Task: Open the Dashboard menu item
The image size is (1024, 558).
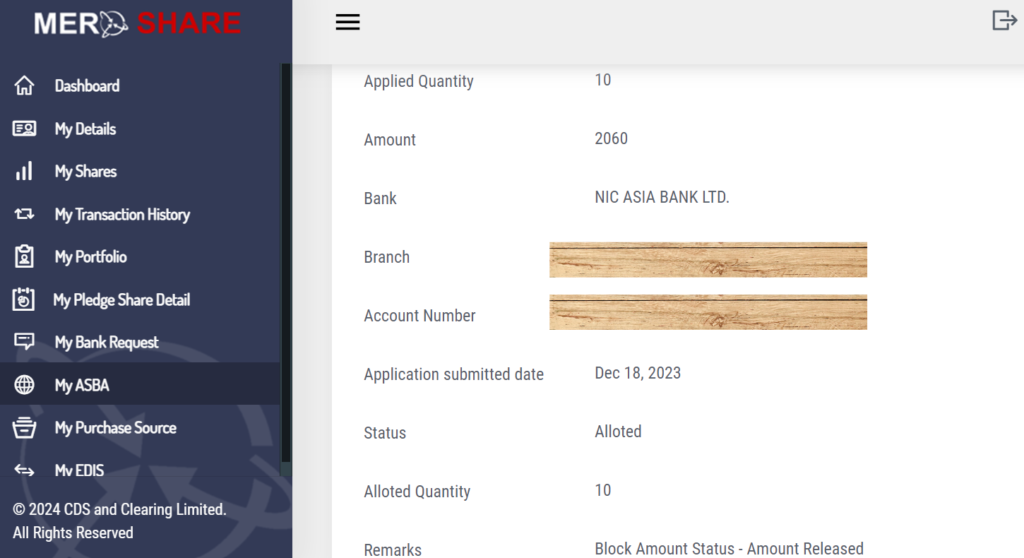Action: tap(87, 86)
